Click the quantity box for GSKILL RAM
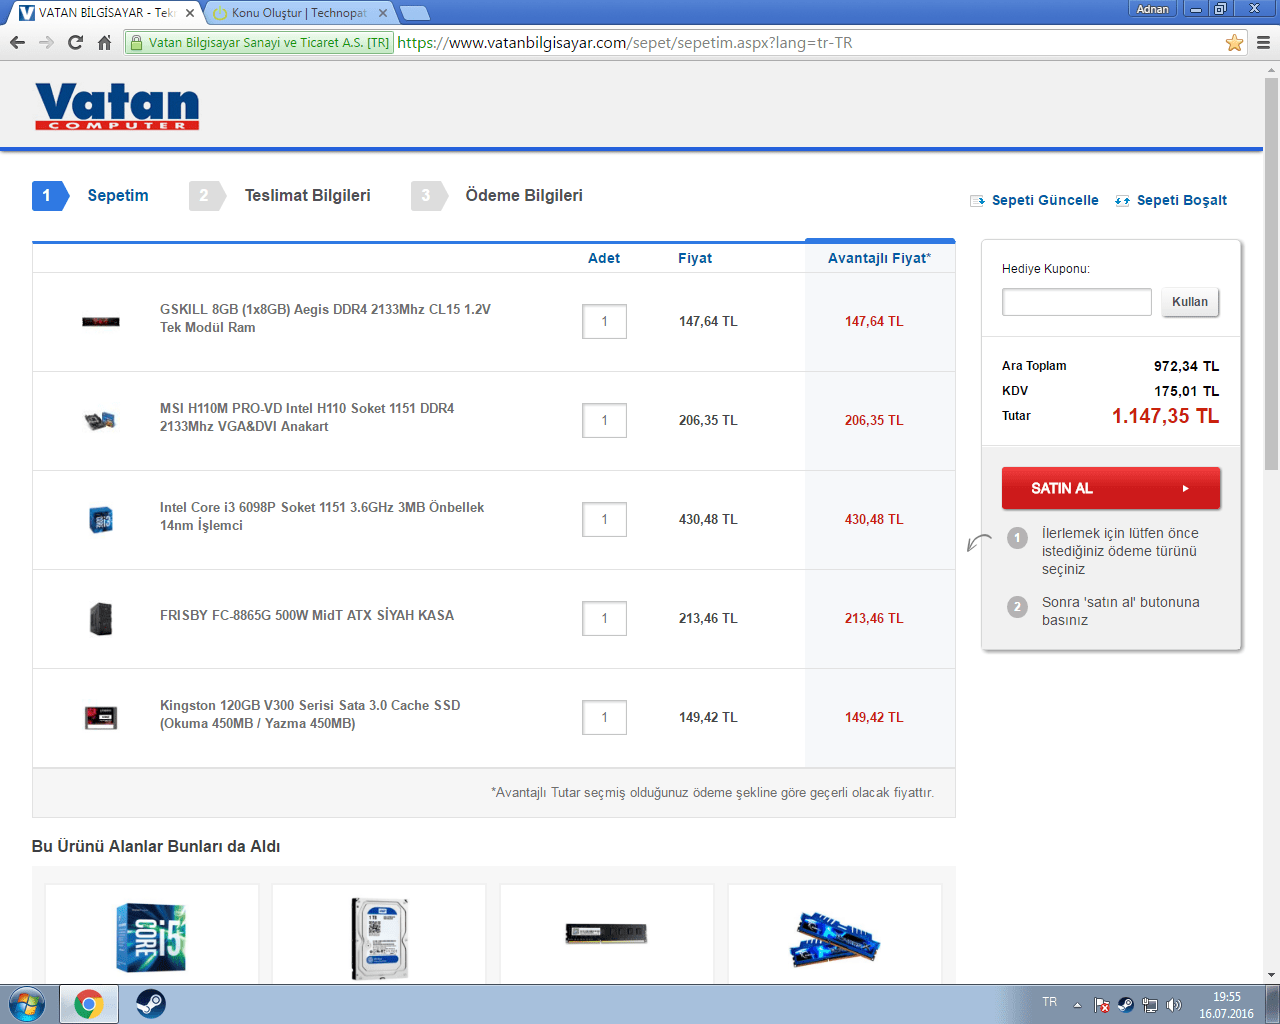Screen dimensions: 1280x1024 (x=604, y=321)
